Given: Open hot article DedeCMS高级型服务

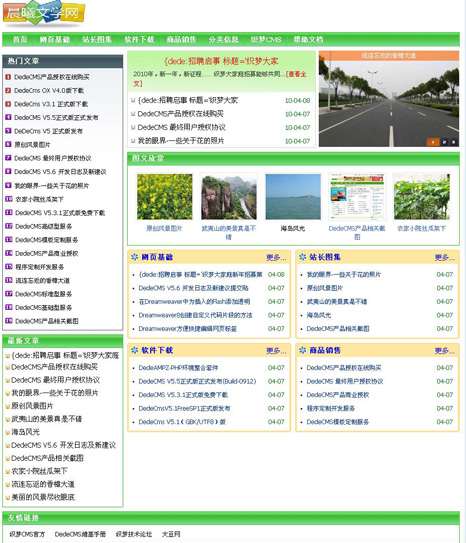Looking at the screenshot, I should (44, 226).
